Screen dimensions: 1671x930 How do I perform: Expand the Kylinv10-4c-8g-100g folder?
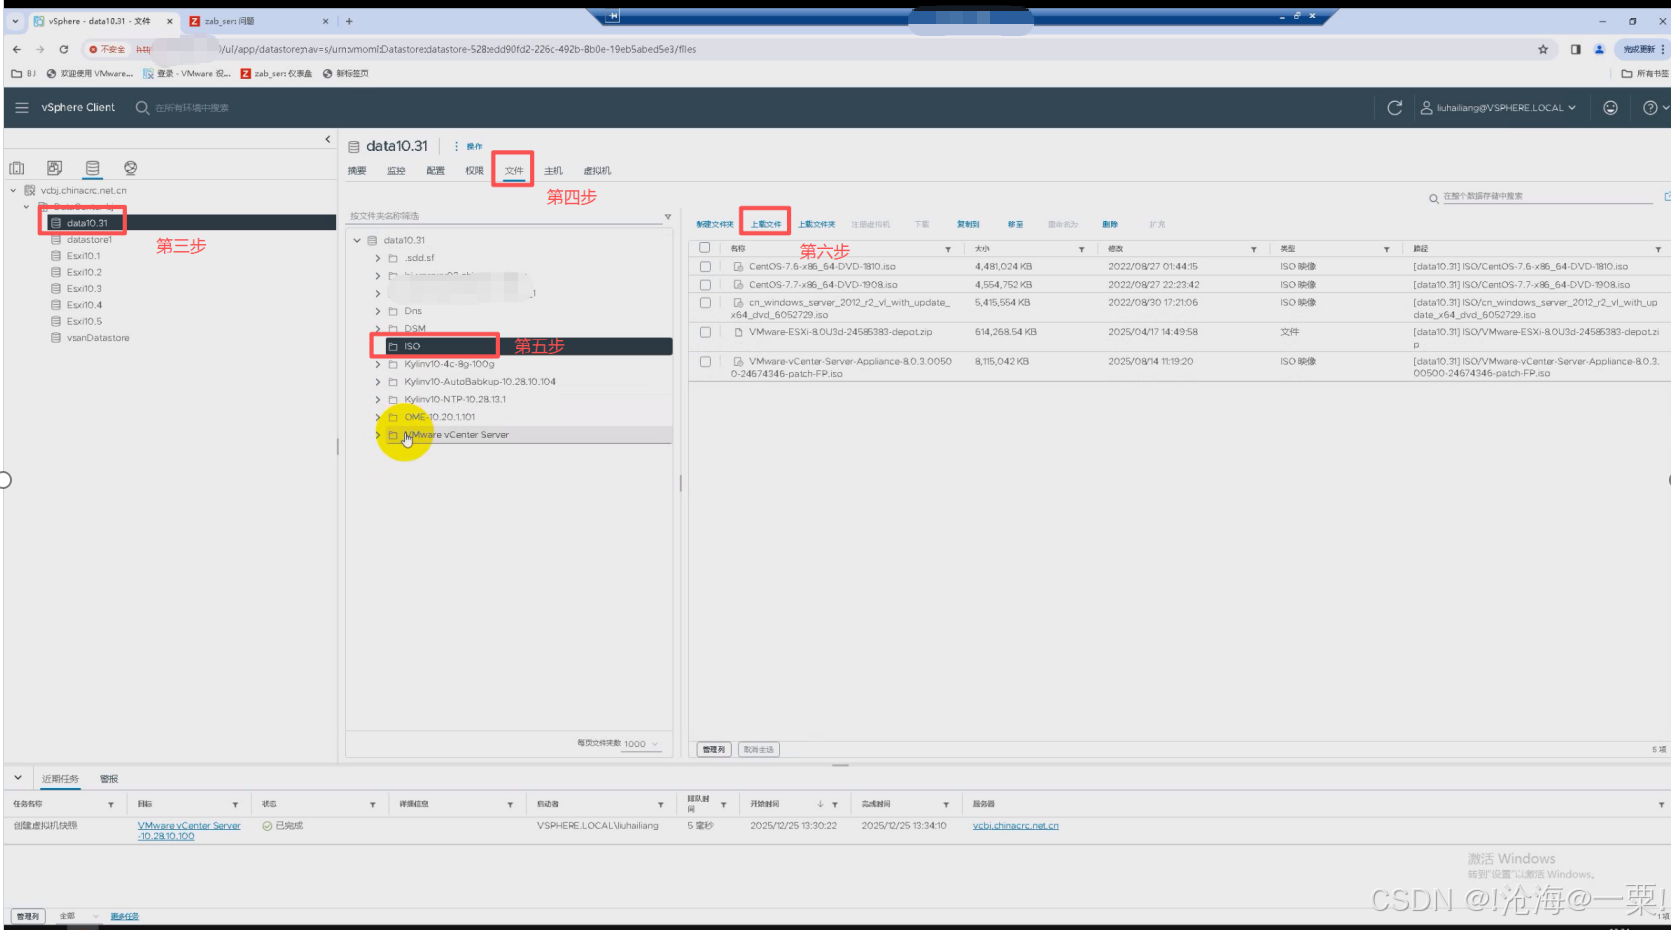click(377, 364)
